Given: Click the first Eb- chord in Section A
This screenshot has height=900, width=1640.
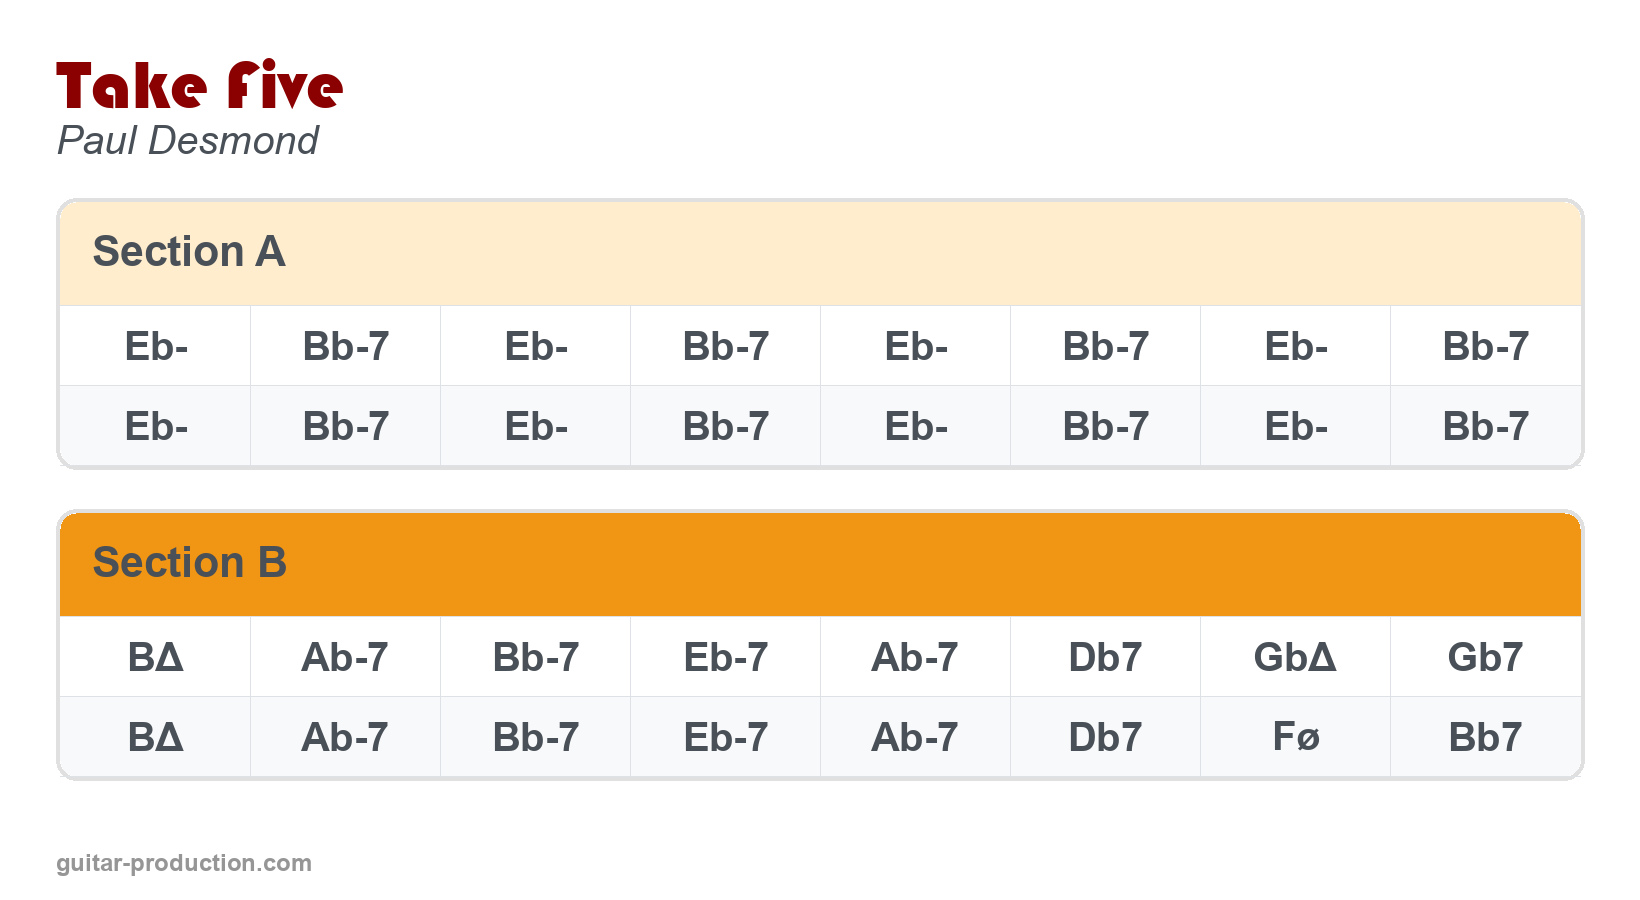Looking at the screenshot, I should click(156, 347).
